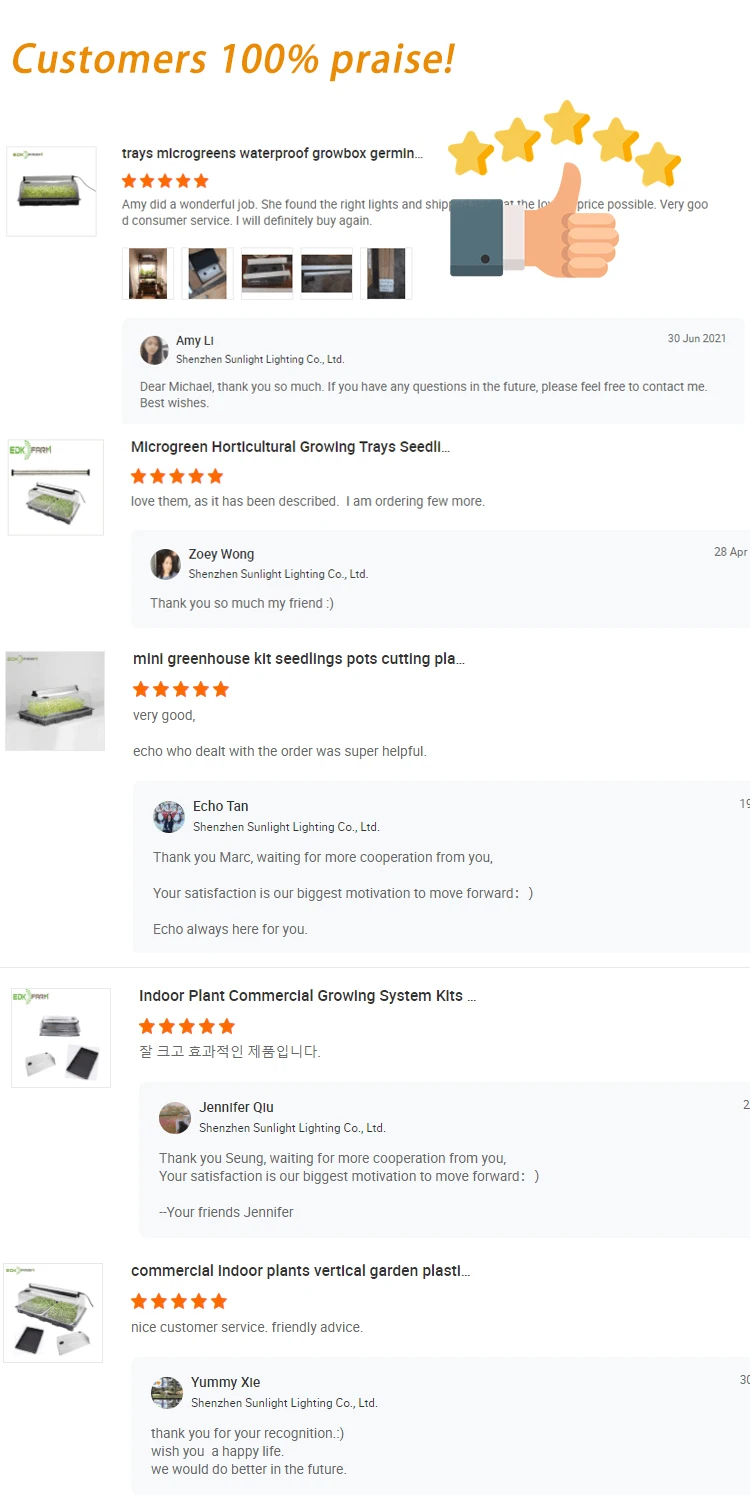Click Jennifer Qiu's avatar picture
The height and width of the screenshot is (1500, 750).
click(175, 1118)
